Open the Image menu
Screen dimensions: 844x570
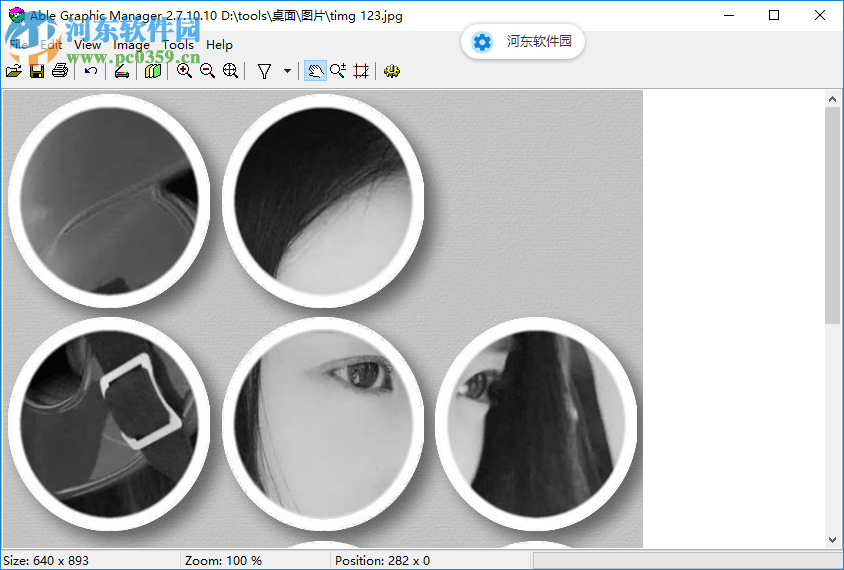[x=131, y=45]
